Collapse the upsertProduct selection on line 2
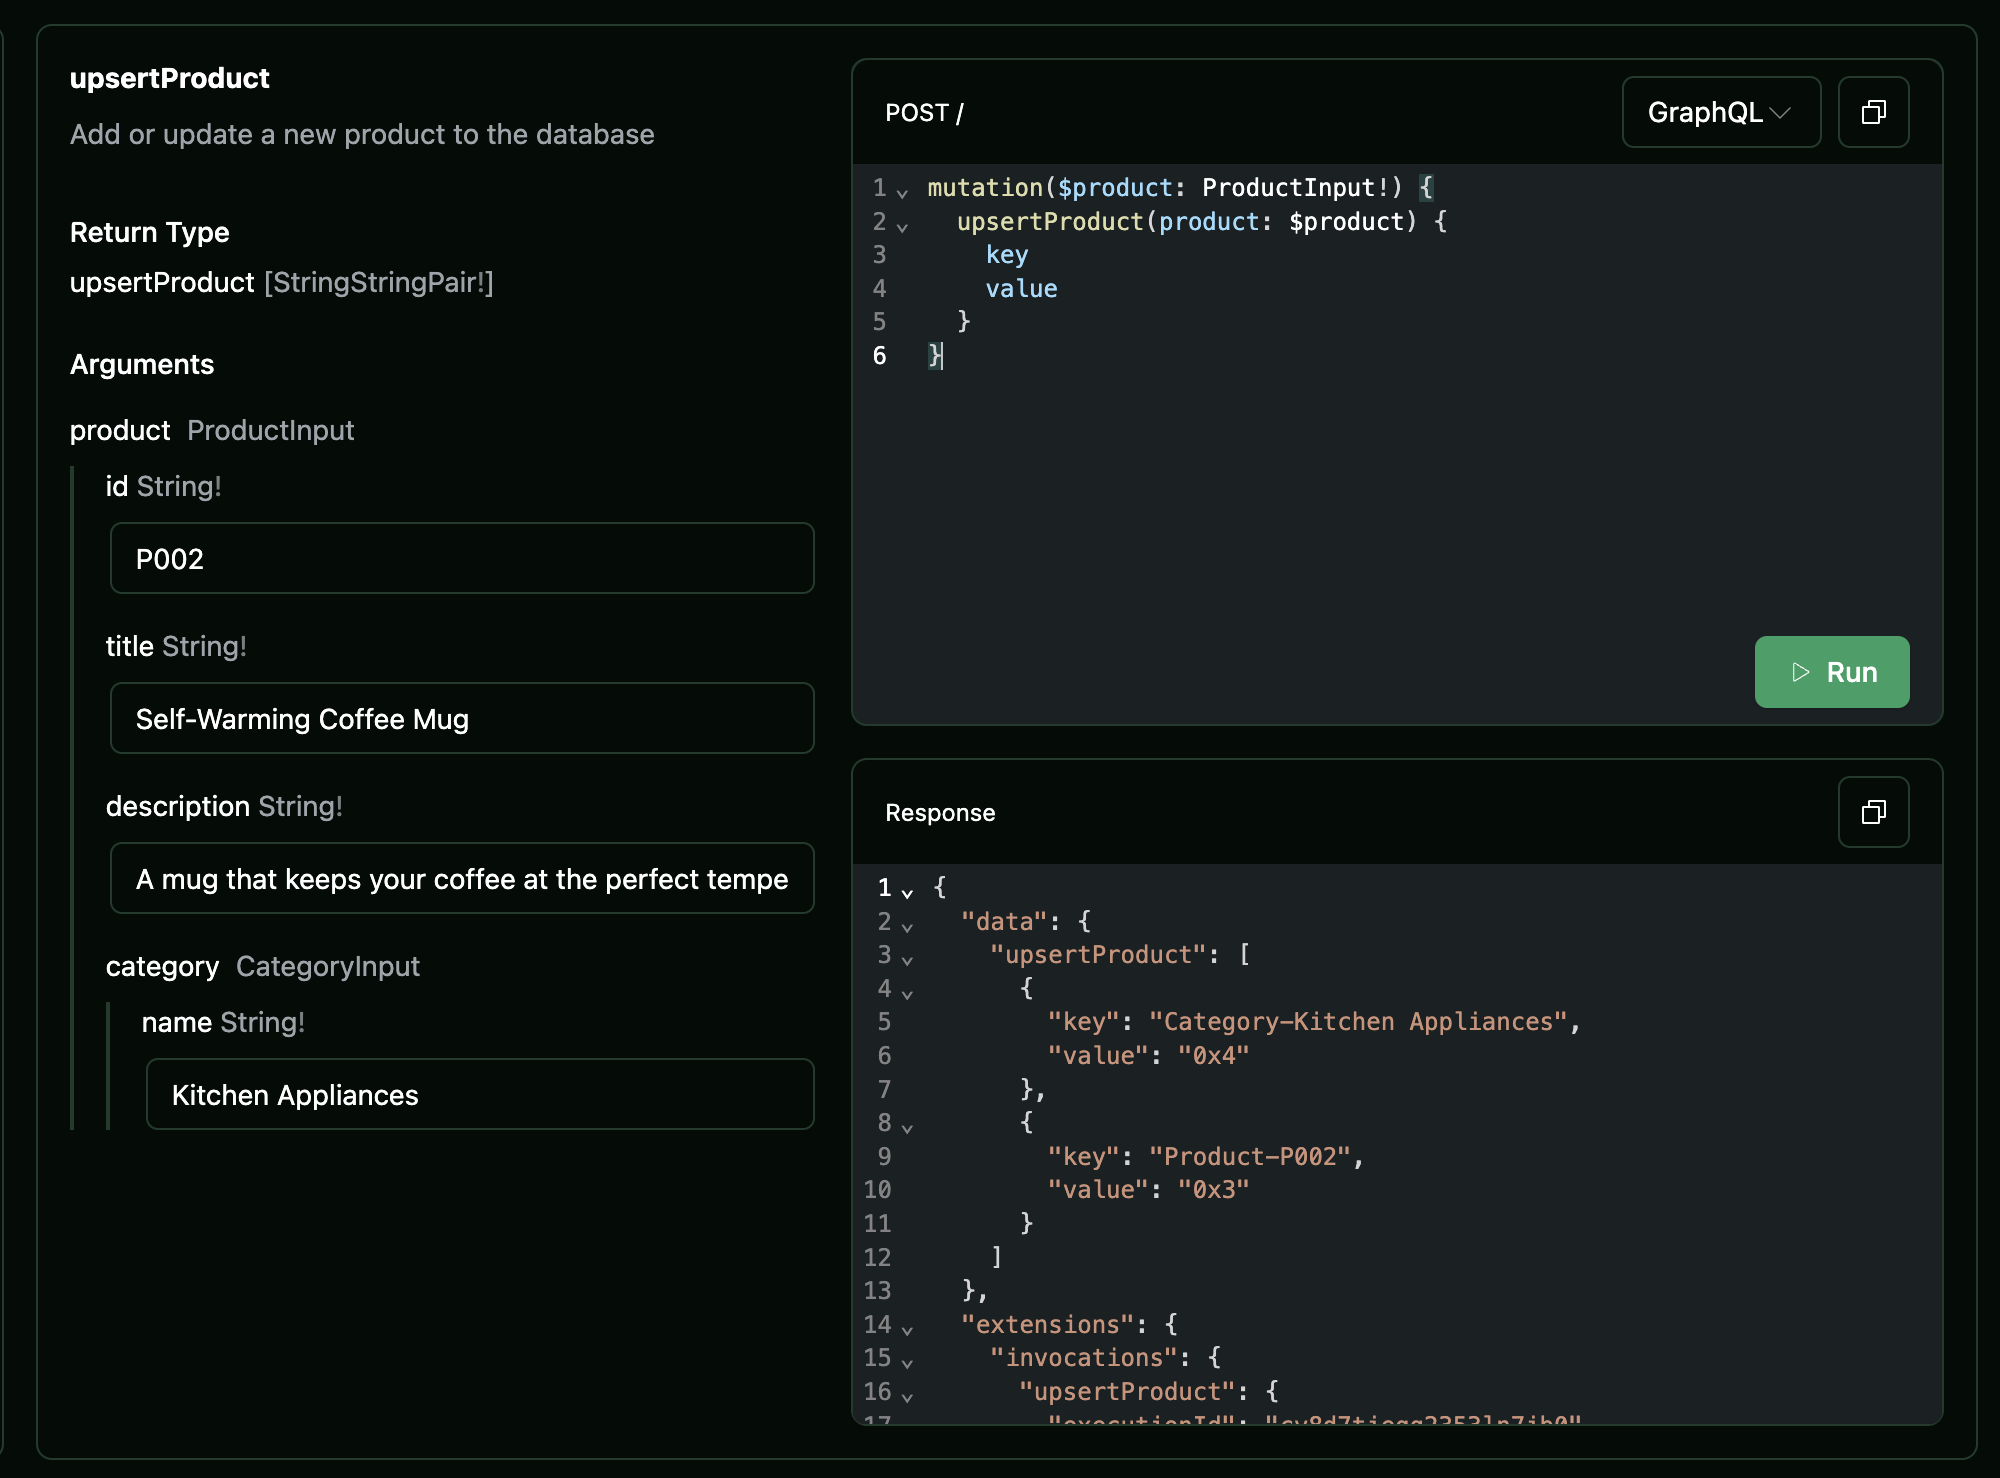This screenshot has width=2000, height=1478. tap(903, 224)
